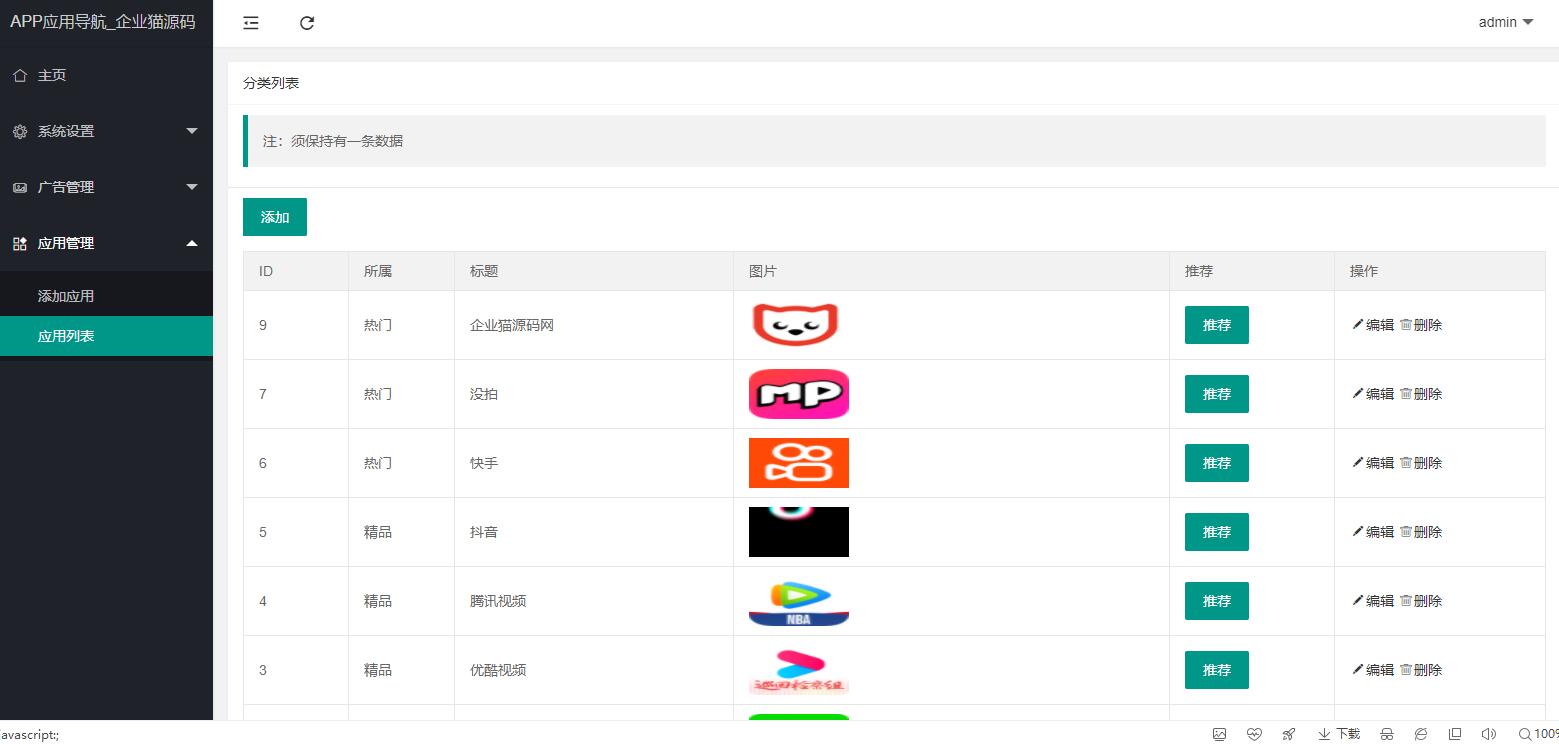Expand the 广告管理 sidebar menu

pos(106,187)
